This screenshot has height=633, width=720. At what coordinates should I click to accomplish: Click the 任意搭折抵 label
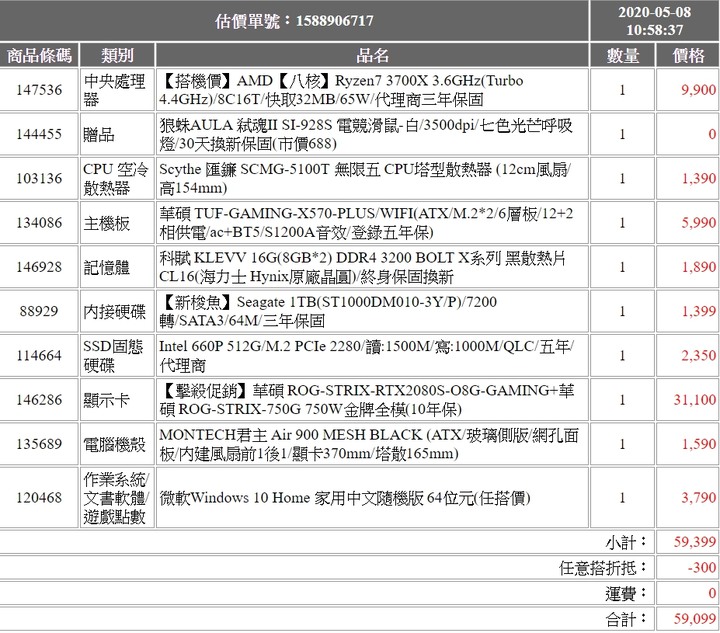[603, 568]
